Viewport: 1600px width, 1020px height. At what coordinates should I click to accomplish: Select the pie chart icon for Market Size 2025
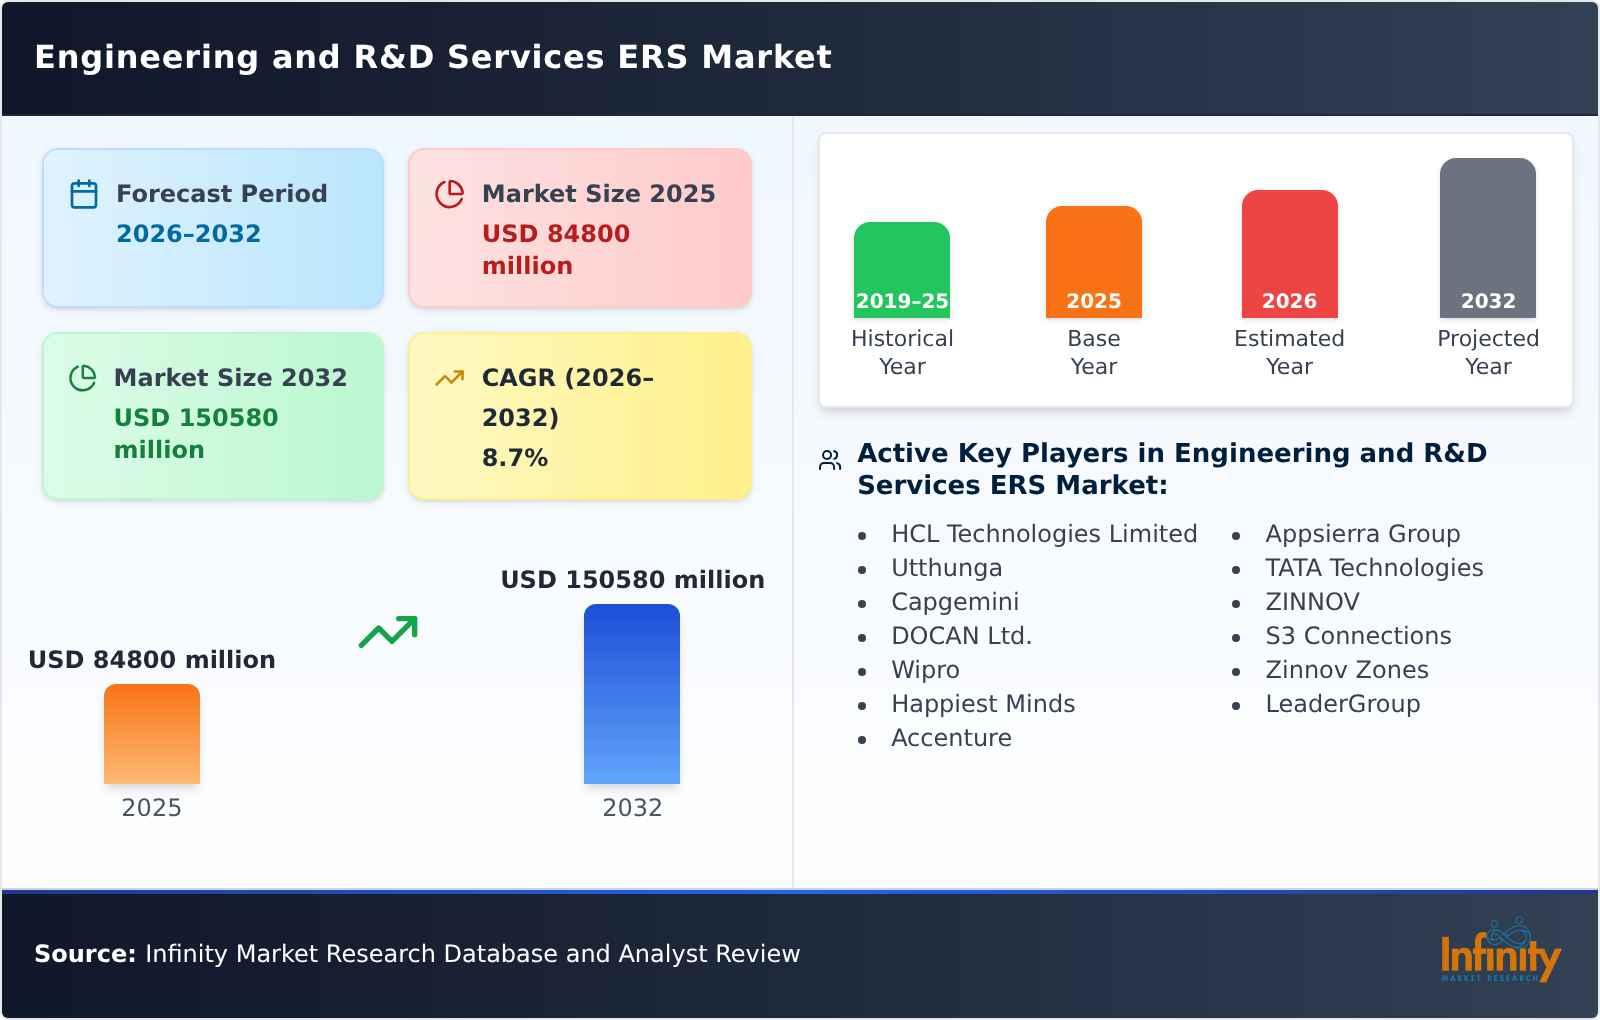tap(450, 192)
